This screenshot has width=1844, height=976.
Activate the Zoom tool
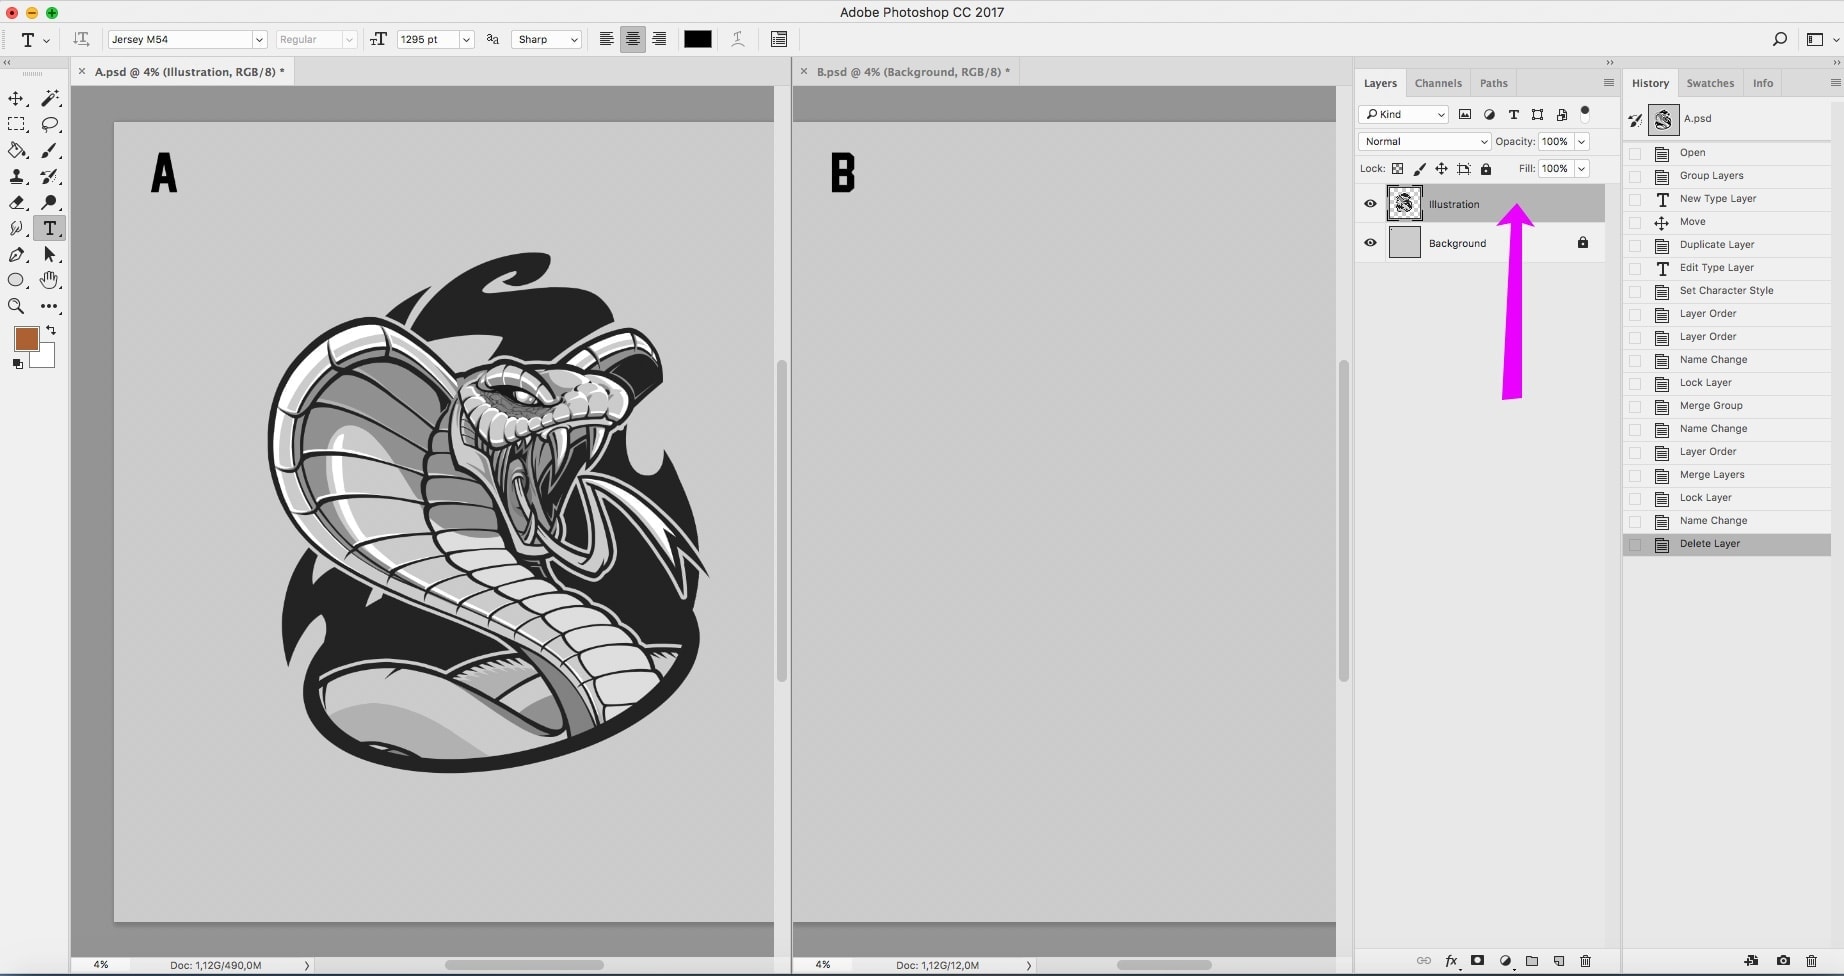16,307
